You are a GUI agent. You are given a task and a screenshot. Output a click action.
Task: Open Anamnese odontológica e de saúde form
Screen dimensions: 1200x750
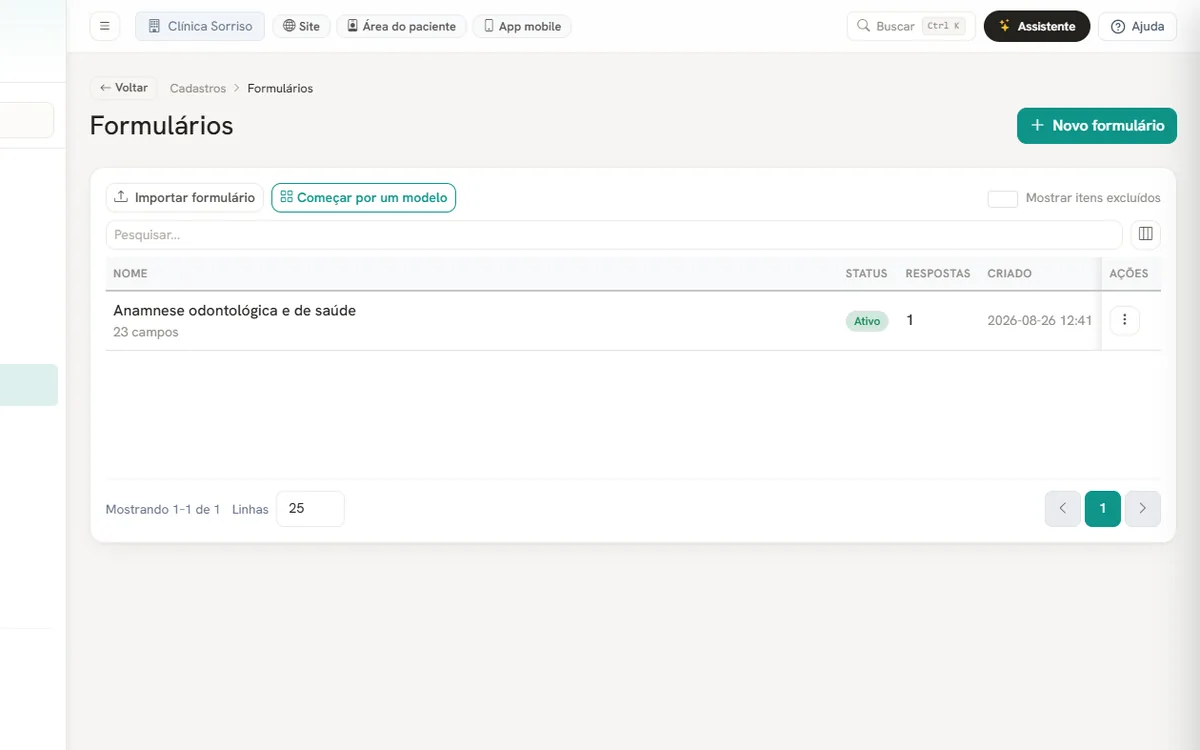(235, 311)
